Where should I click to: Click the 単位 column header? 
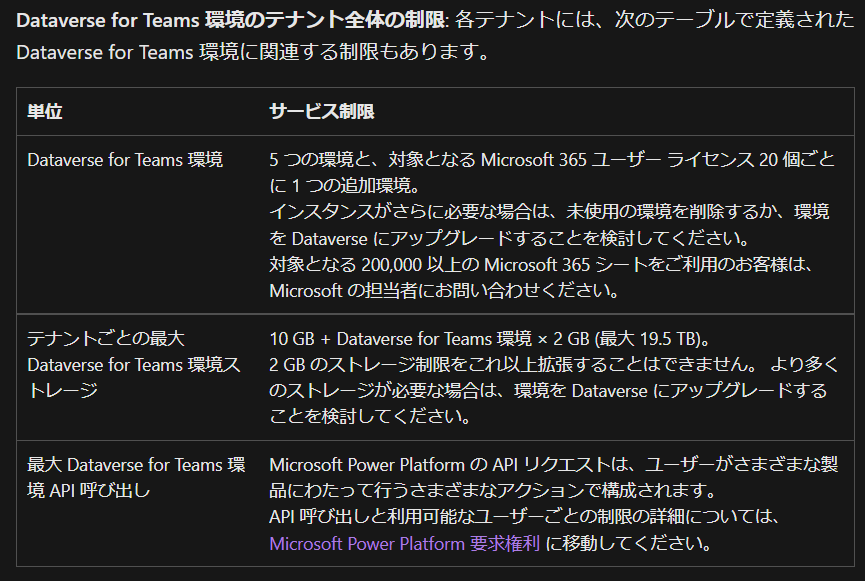pos(45,111)
